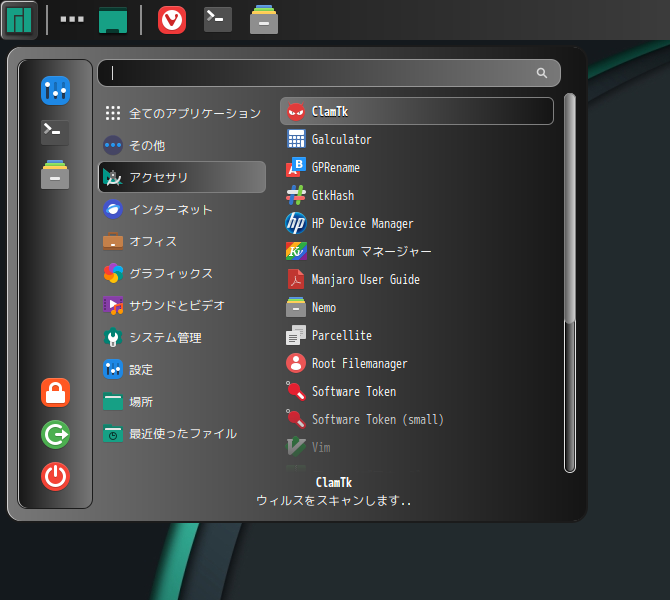Launch Vim editor
670x600 pixels.
point(417,447)
